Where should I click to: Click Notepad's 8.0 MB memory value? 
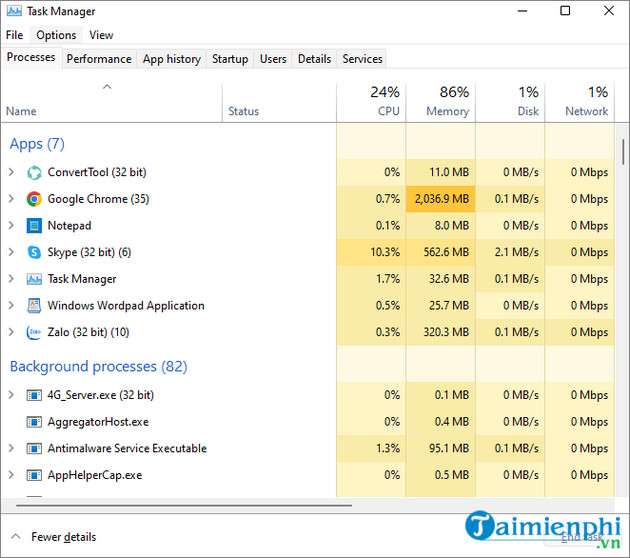[x=452, y=225]
